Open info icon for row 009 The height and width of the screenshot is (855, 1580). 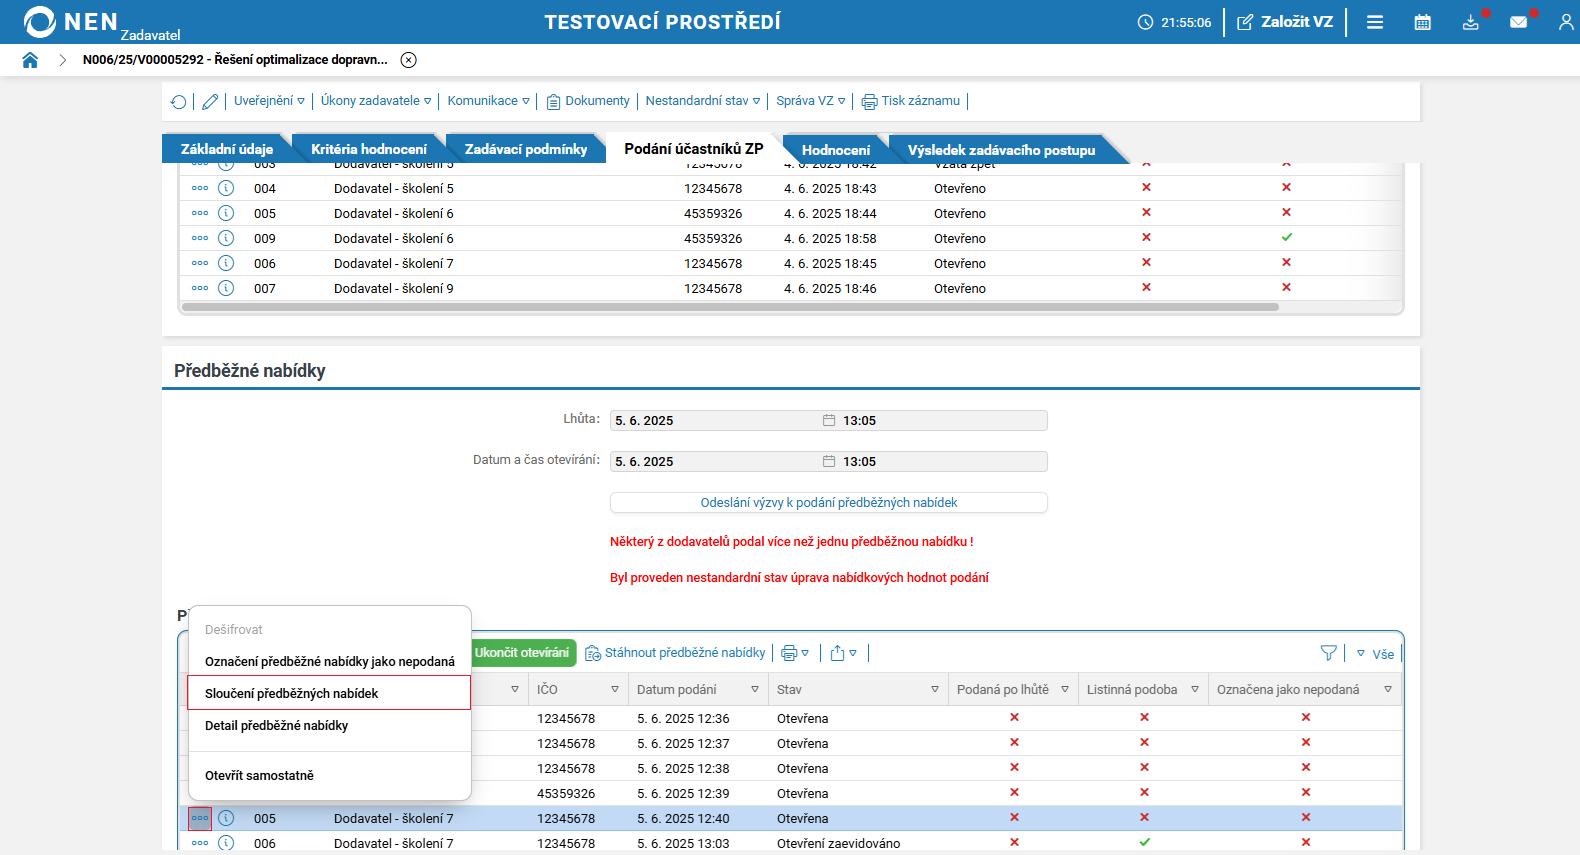tap(226, 238)
